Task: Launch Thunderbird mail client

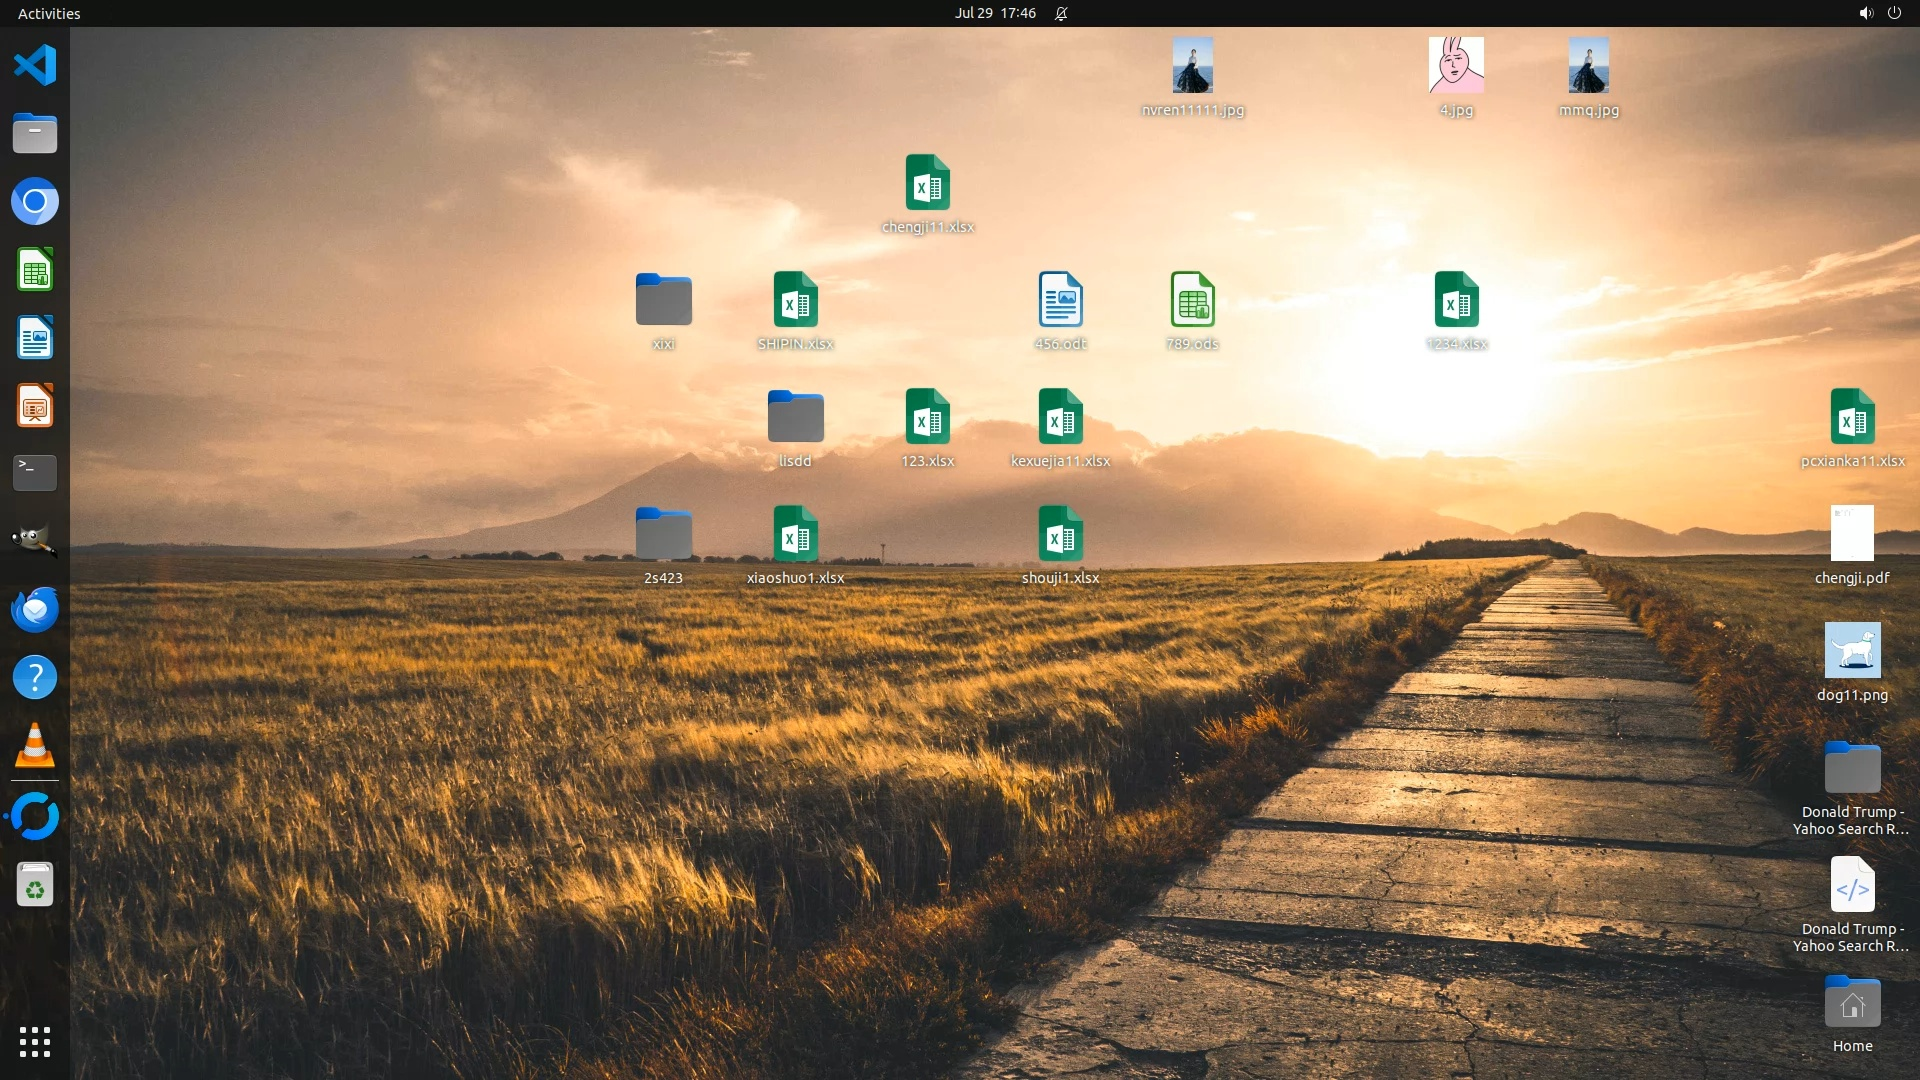Action: [35, 609]
